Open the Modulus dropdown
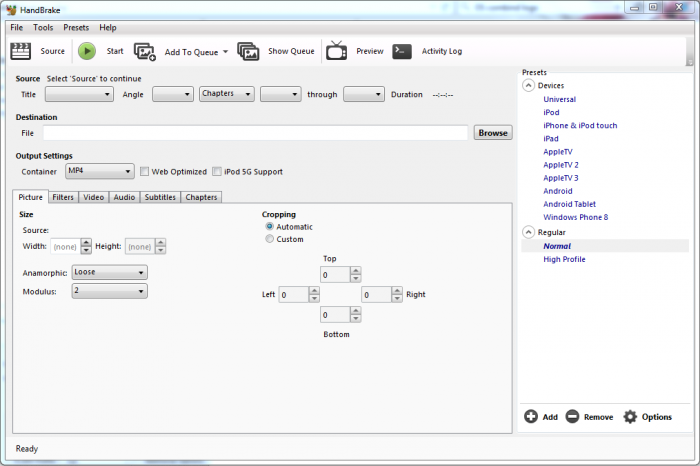 click(x=109, y=291)
